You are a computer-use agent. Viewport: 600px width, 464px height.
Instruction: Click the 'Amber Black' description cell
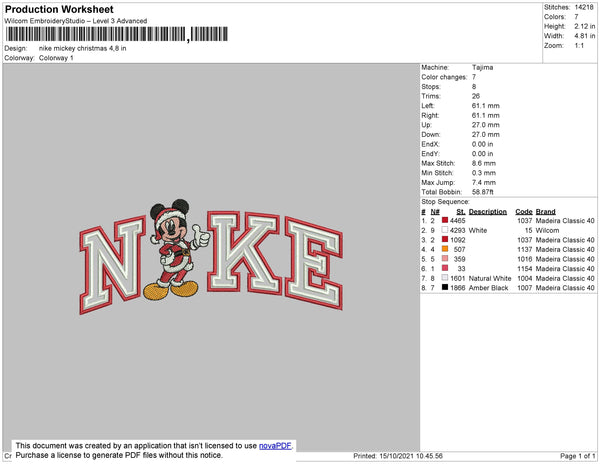point(488,288)
